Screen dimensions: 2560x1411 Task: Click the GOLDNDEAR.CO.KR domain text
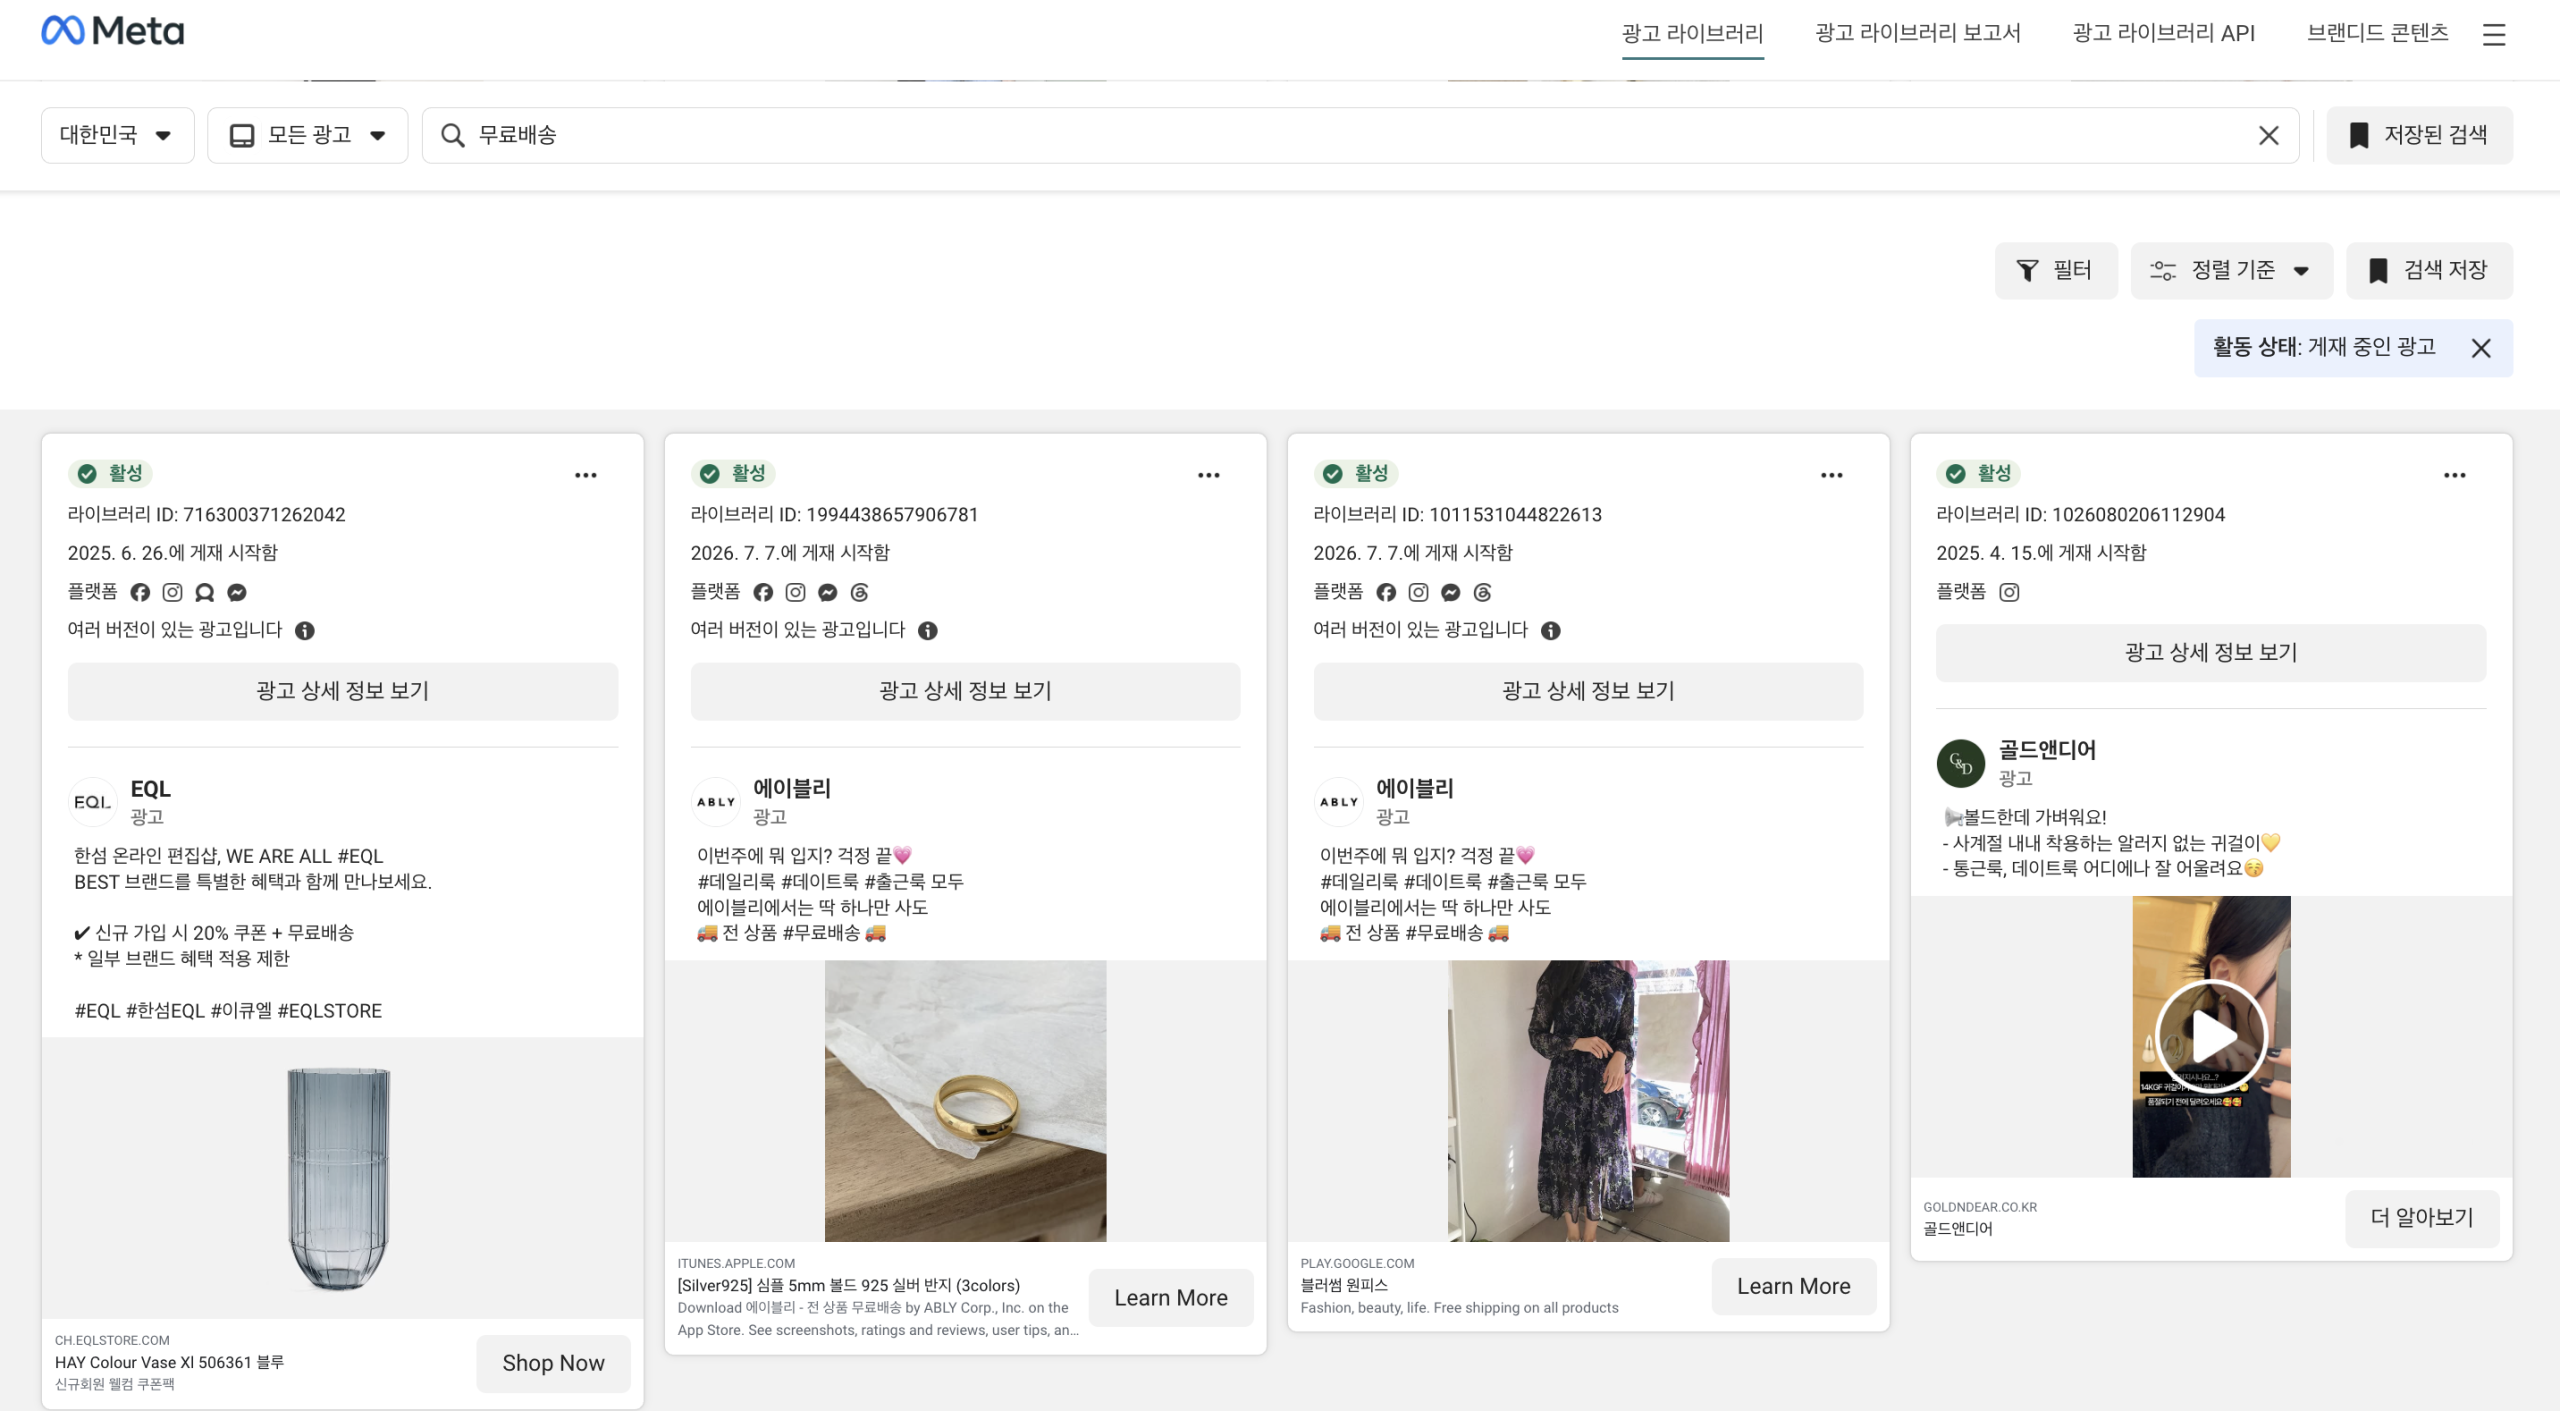(1980, 1207)
